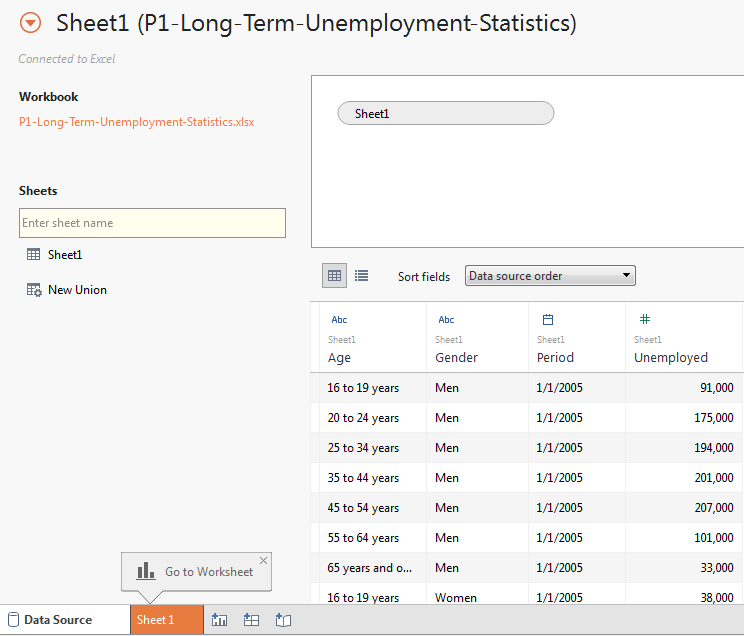Click the 91,000 unemployed value

click(x=716, y=388)
